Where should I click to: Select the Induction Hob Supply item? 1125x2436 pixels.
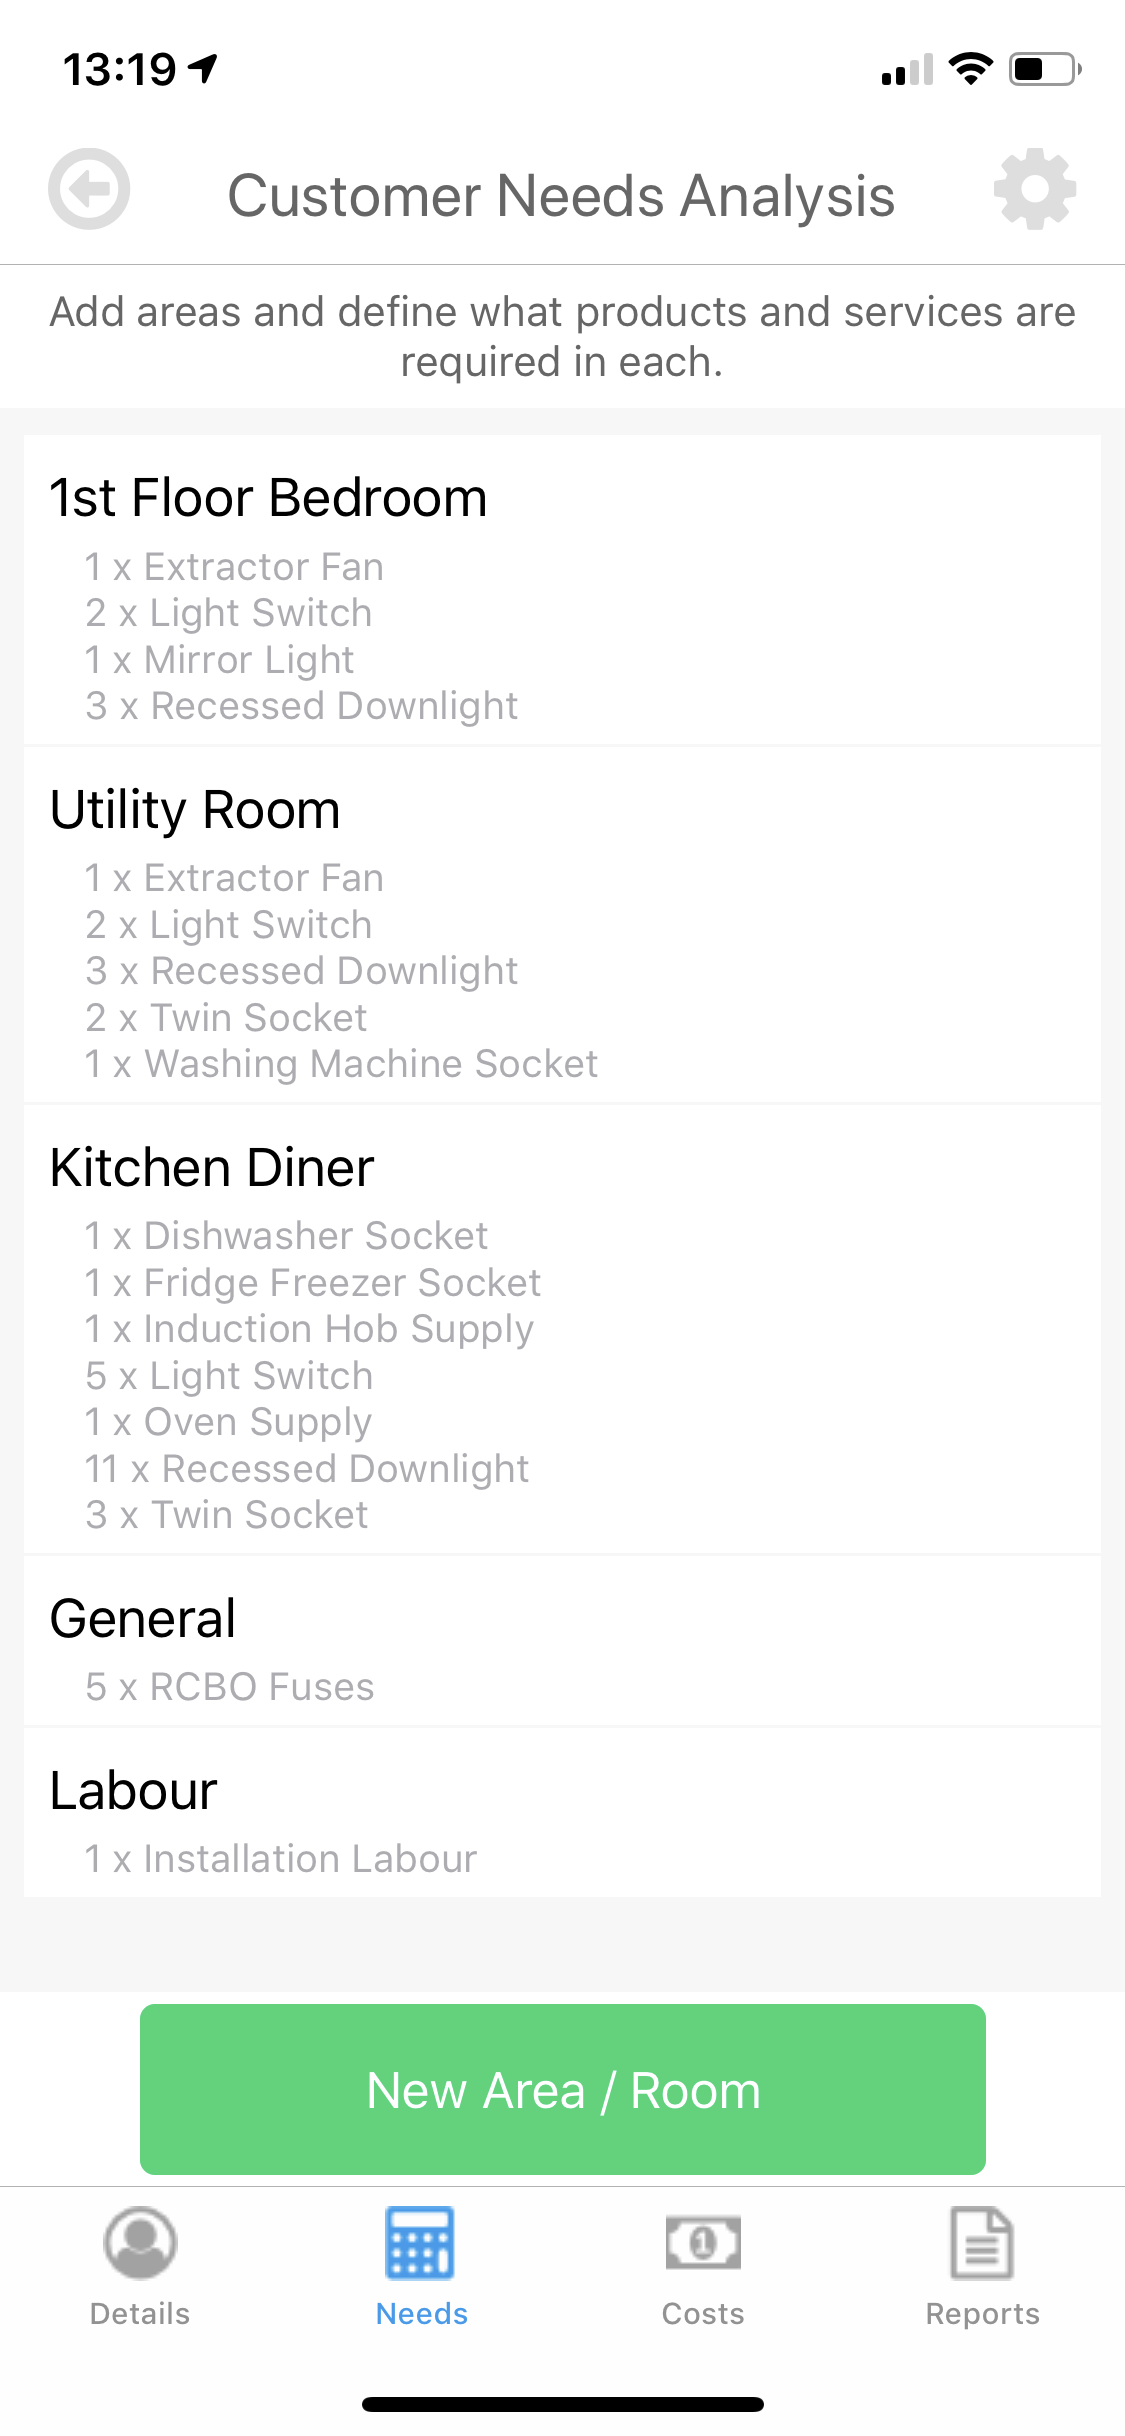tap(310, 1329)
